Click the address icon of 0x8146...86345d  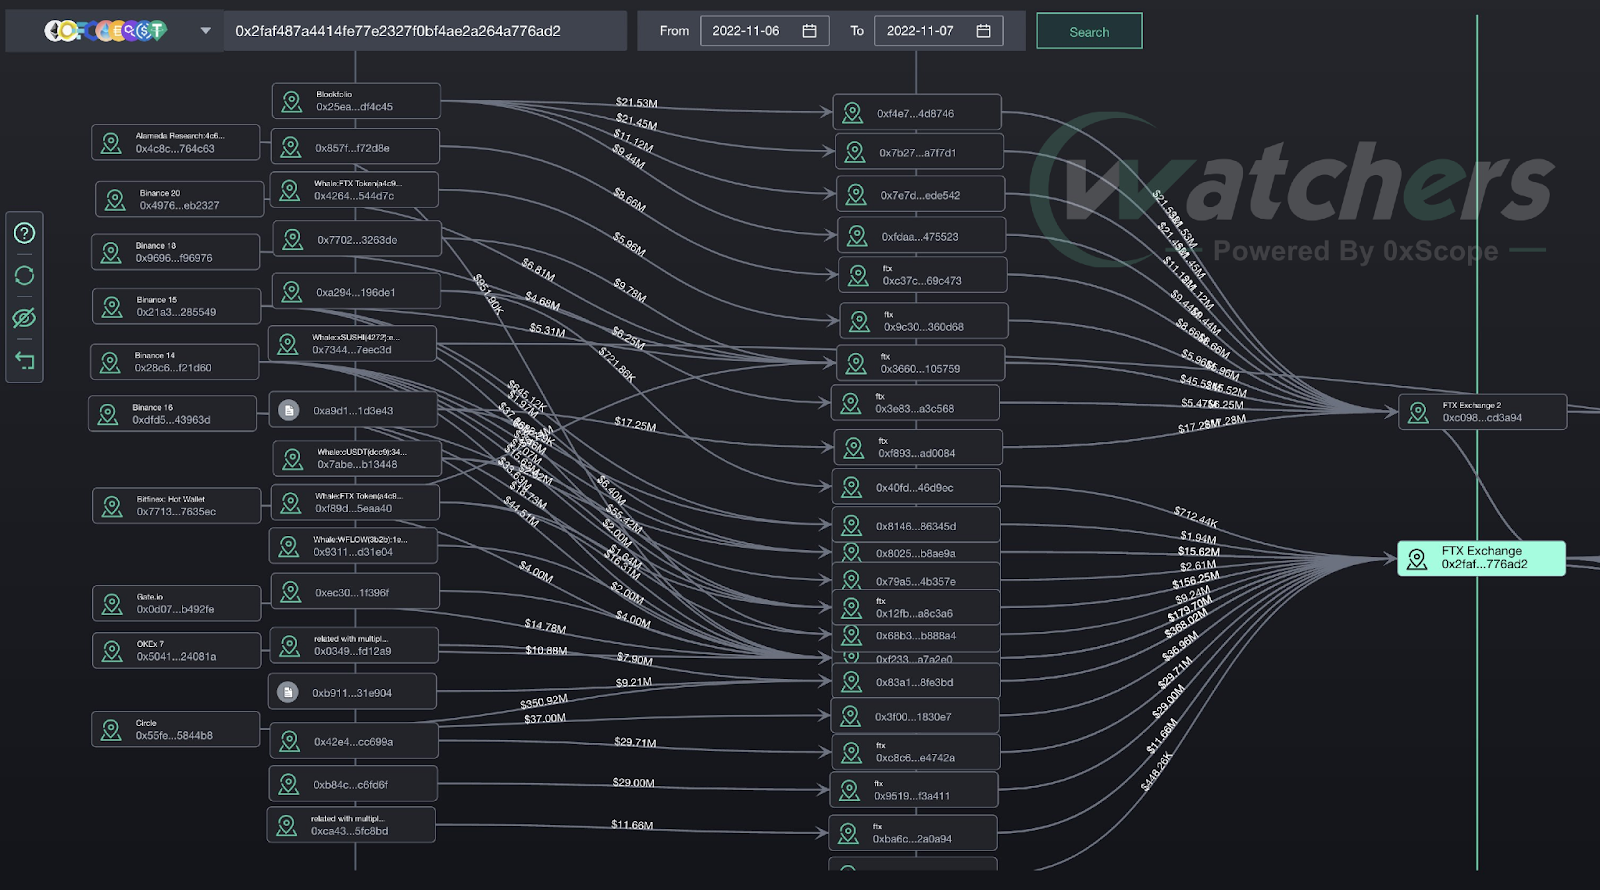point(852,525)
